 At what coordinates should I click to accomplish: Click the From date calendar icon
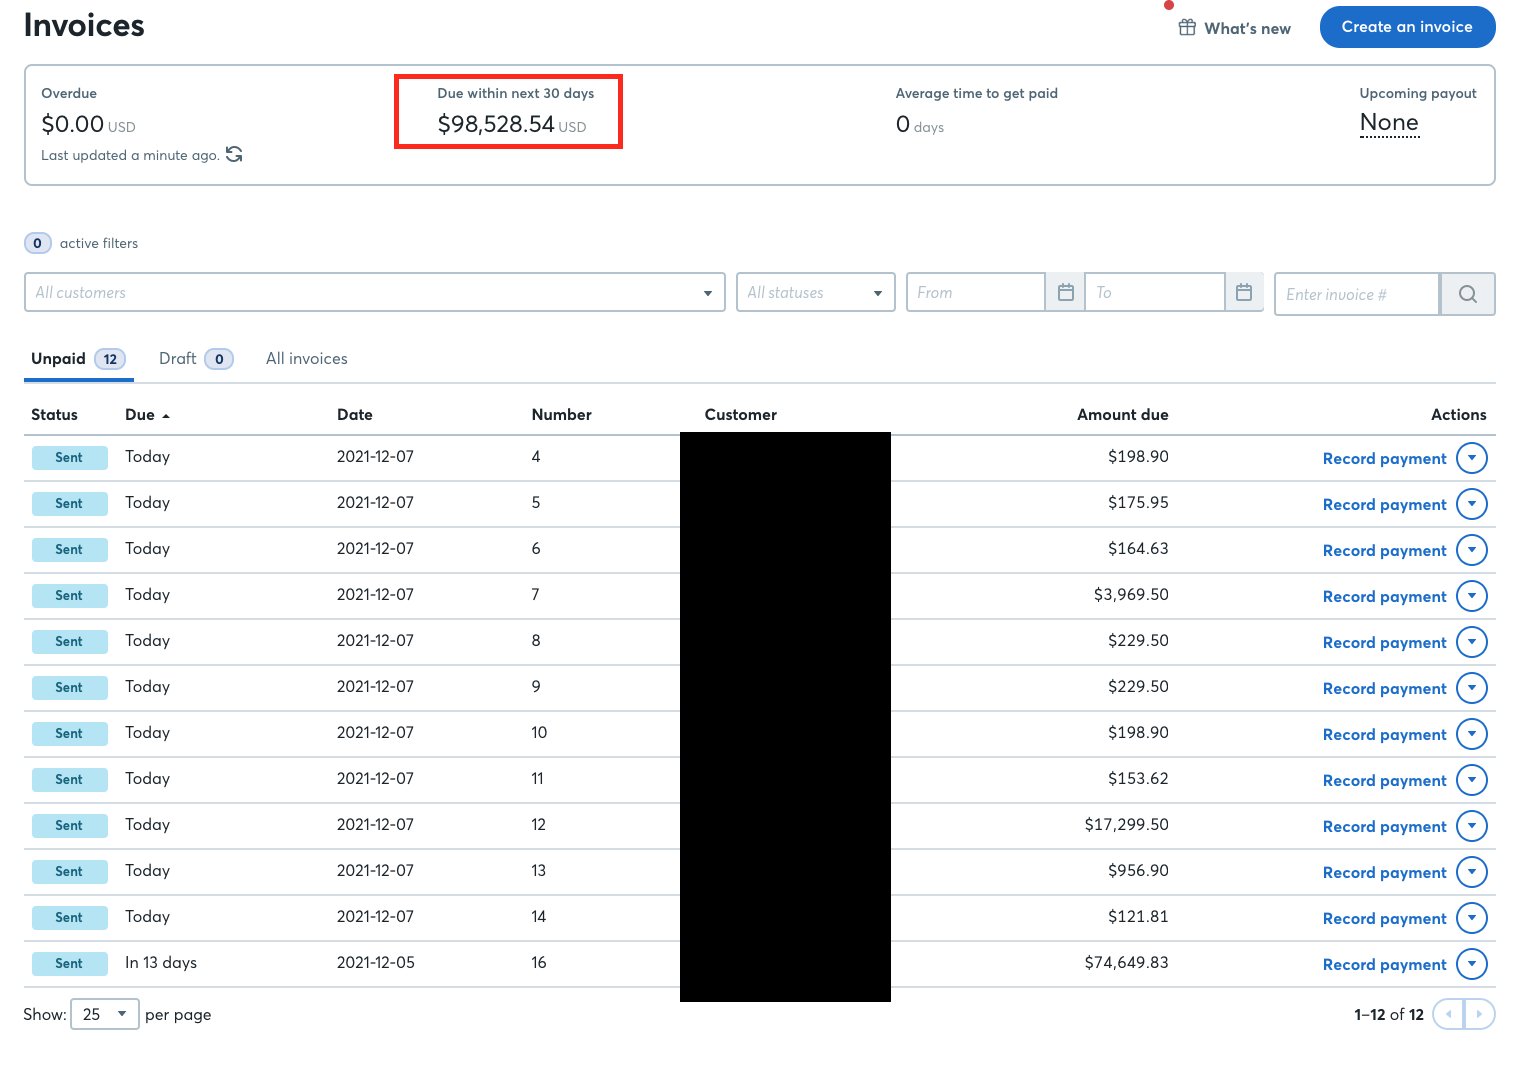click(1065, 292)
